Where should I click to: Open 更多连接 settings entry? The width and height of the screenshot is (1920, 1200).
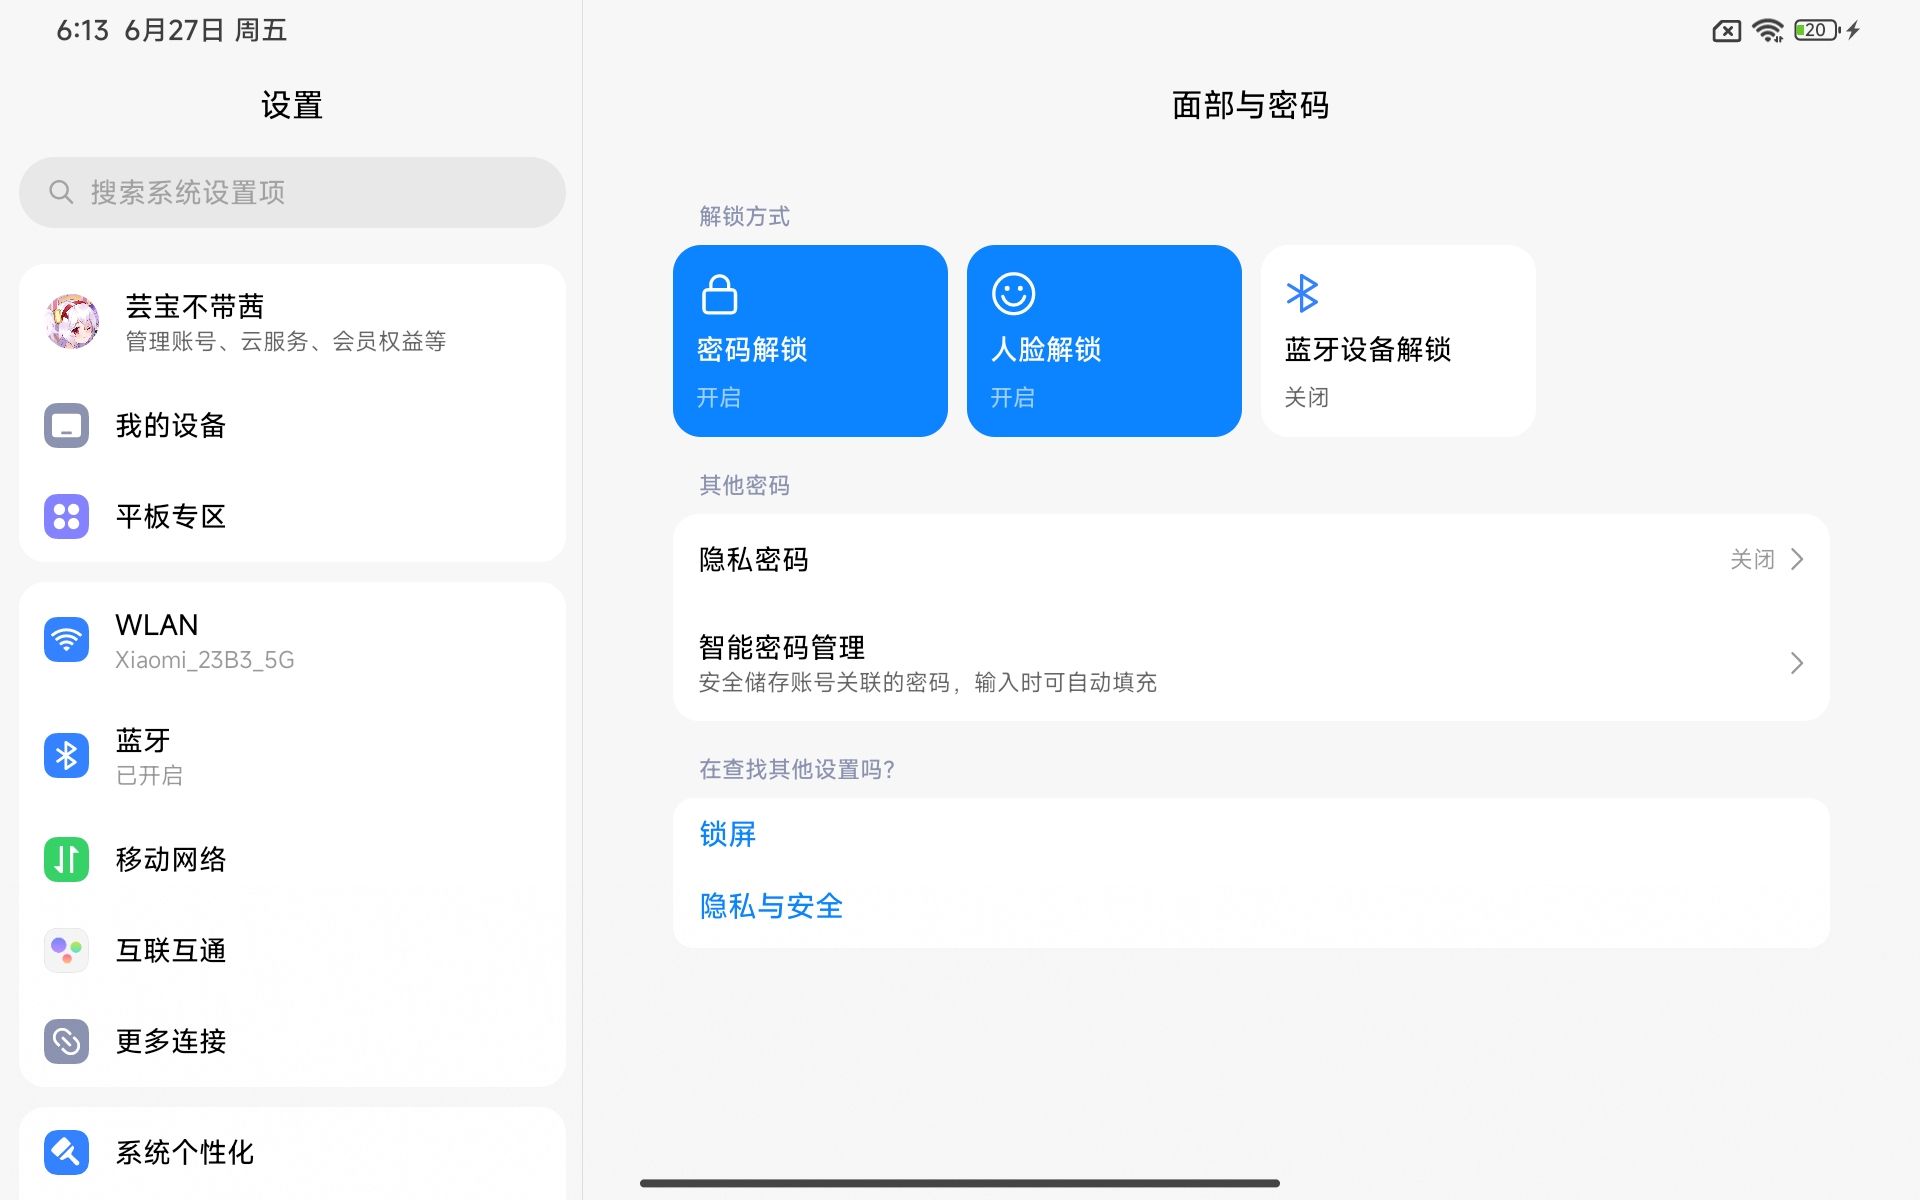point(292,1041)
